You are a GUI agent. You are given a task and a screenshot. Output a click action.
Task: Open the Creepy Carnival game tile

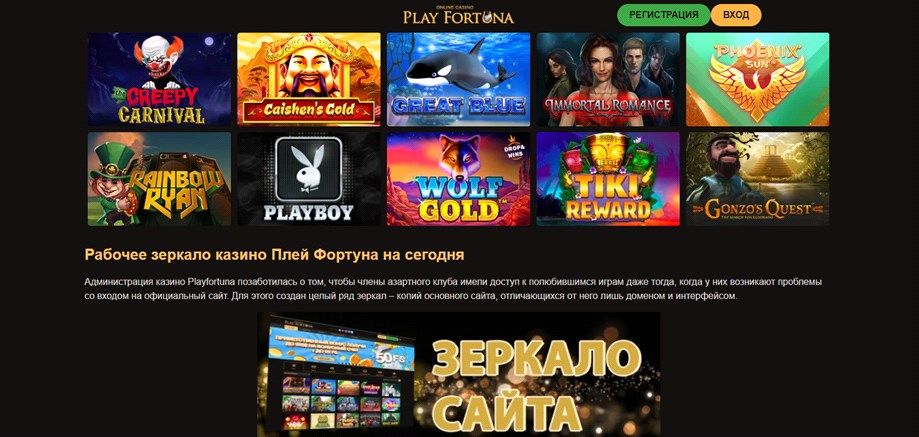pos(159,79)
